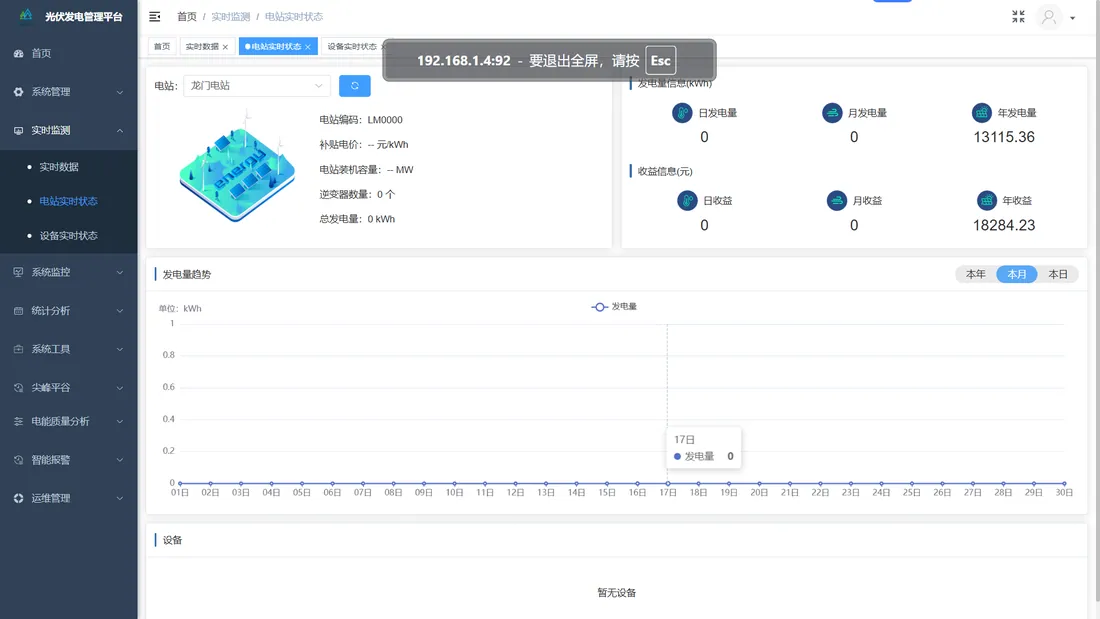Click the 暂无设备 empty message
The height and width of the screenshot is (619, 1100).
point(617,593)
